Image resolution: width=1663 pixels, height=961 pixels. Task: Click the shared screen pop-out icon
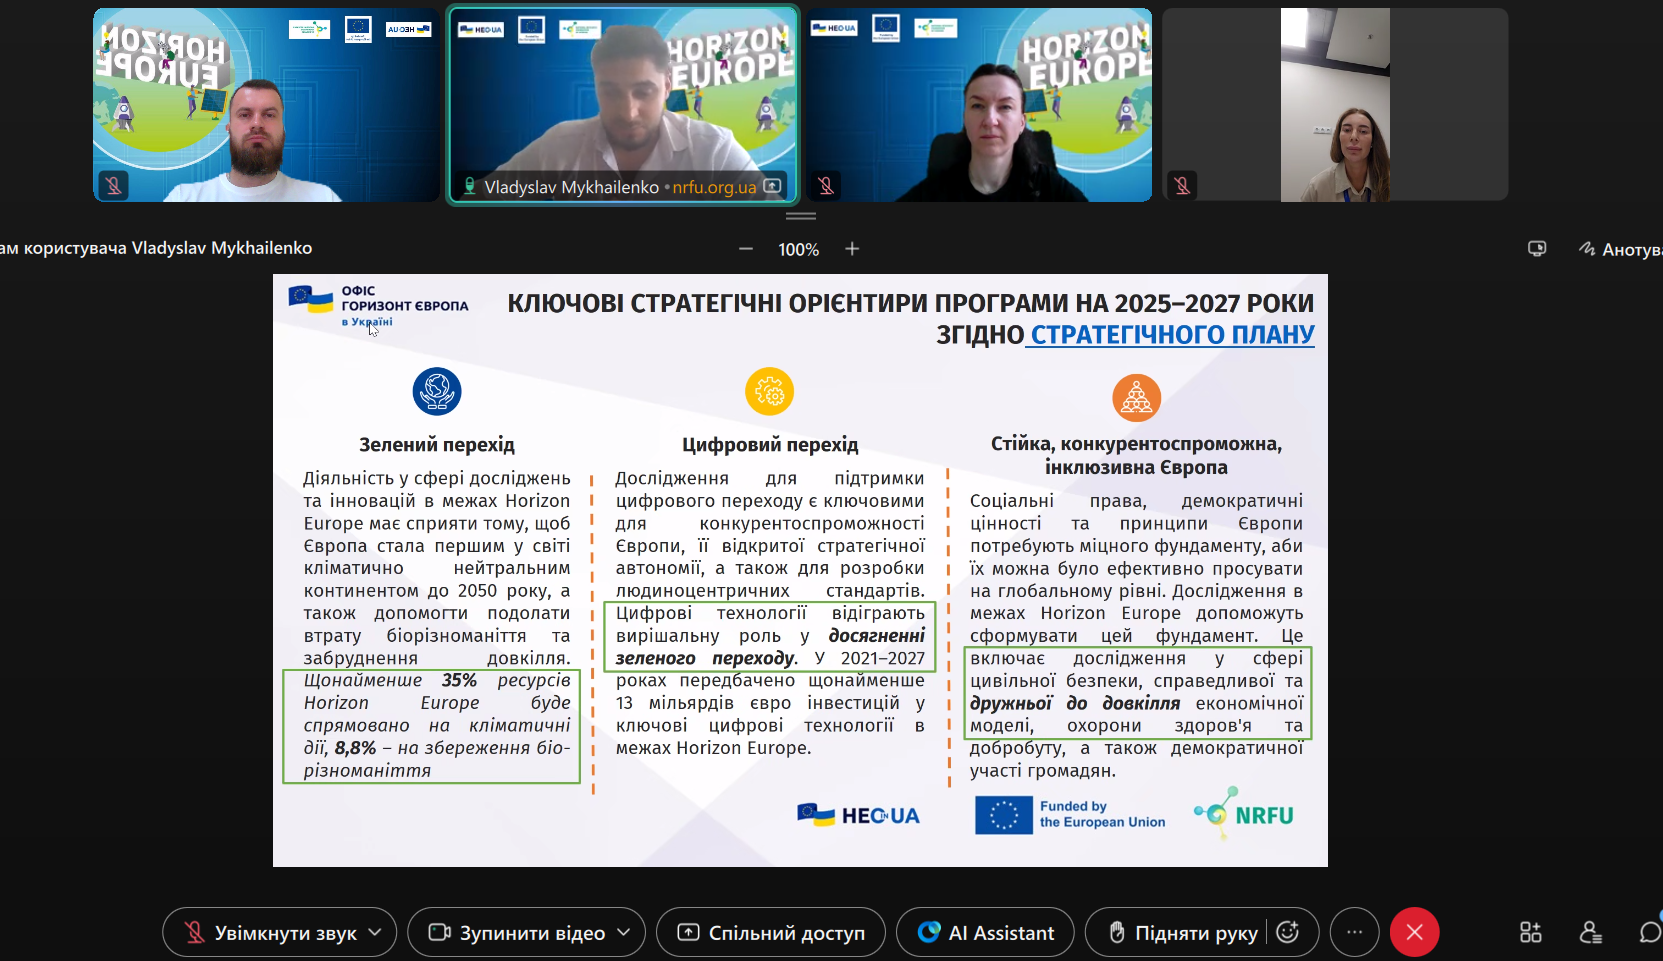coord(1537,249)
